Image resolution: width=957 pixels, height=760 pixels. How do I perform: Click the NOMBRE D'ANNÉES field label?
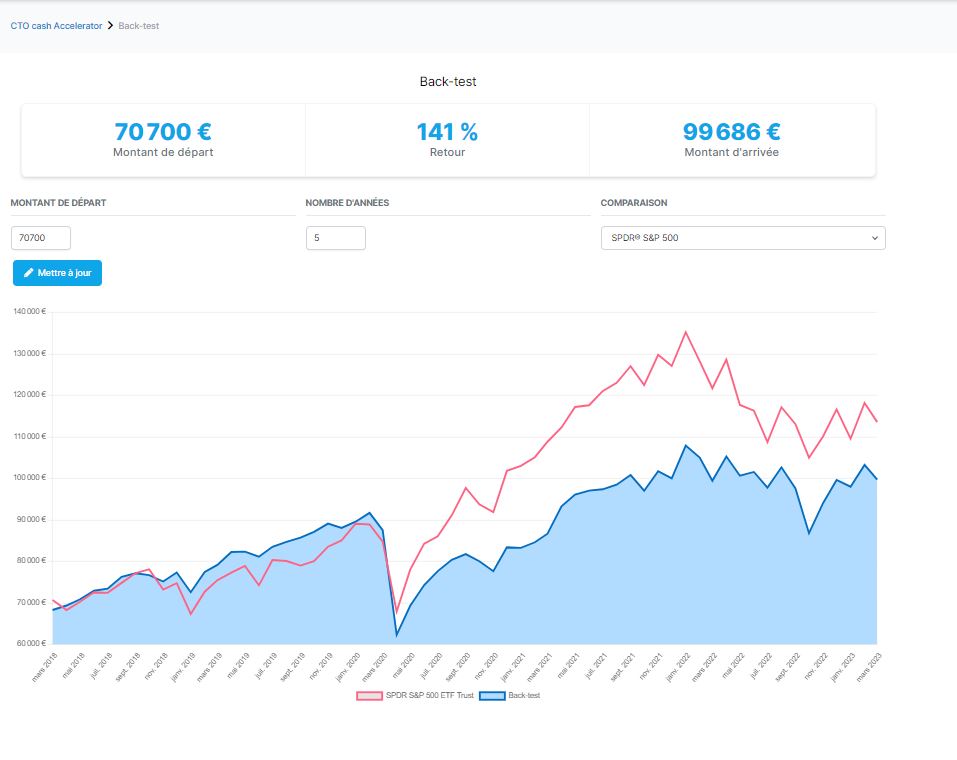coord(347,203)
